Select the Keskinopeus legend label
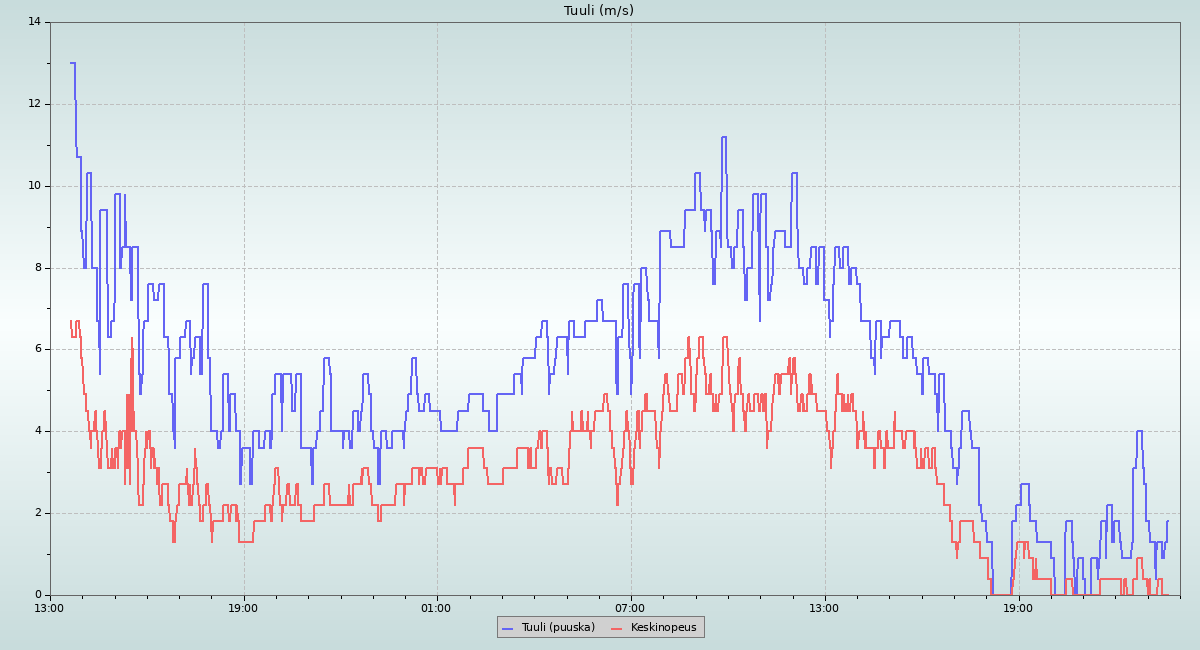The height and width of the screenshot is (650, 1200). [663, 627]
